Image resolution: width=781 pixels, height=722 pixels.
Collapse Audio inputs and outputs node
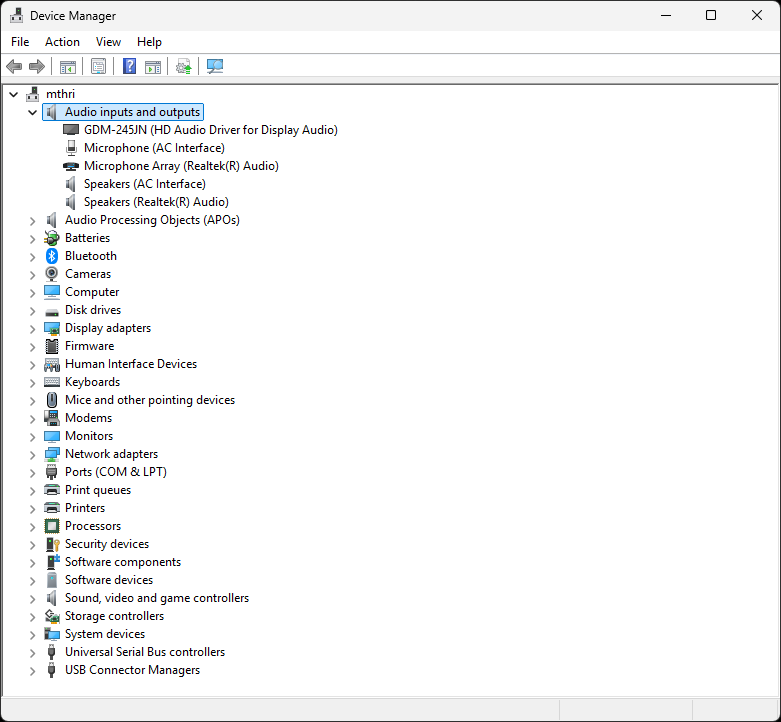pyautogui.click(x=32, y=113)
